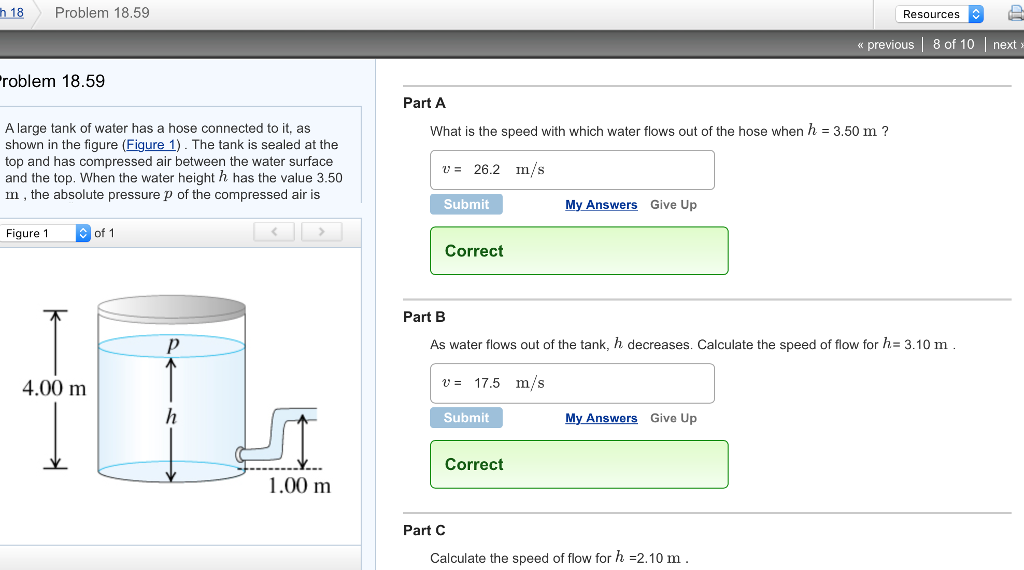
Task: Click Give Up for Part B
Action: (673, 418)
